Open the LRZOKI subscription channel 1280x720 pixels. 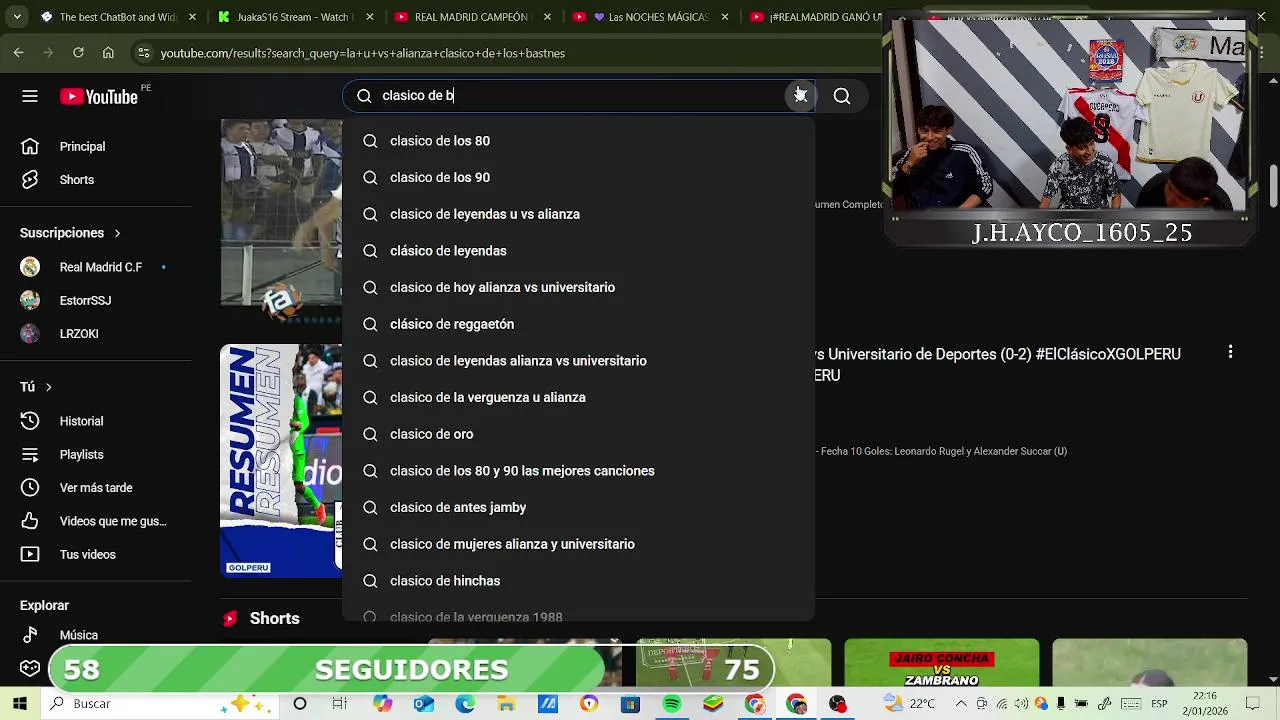coord(79,334)
